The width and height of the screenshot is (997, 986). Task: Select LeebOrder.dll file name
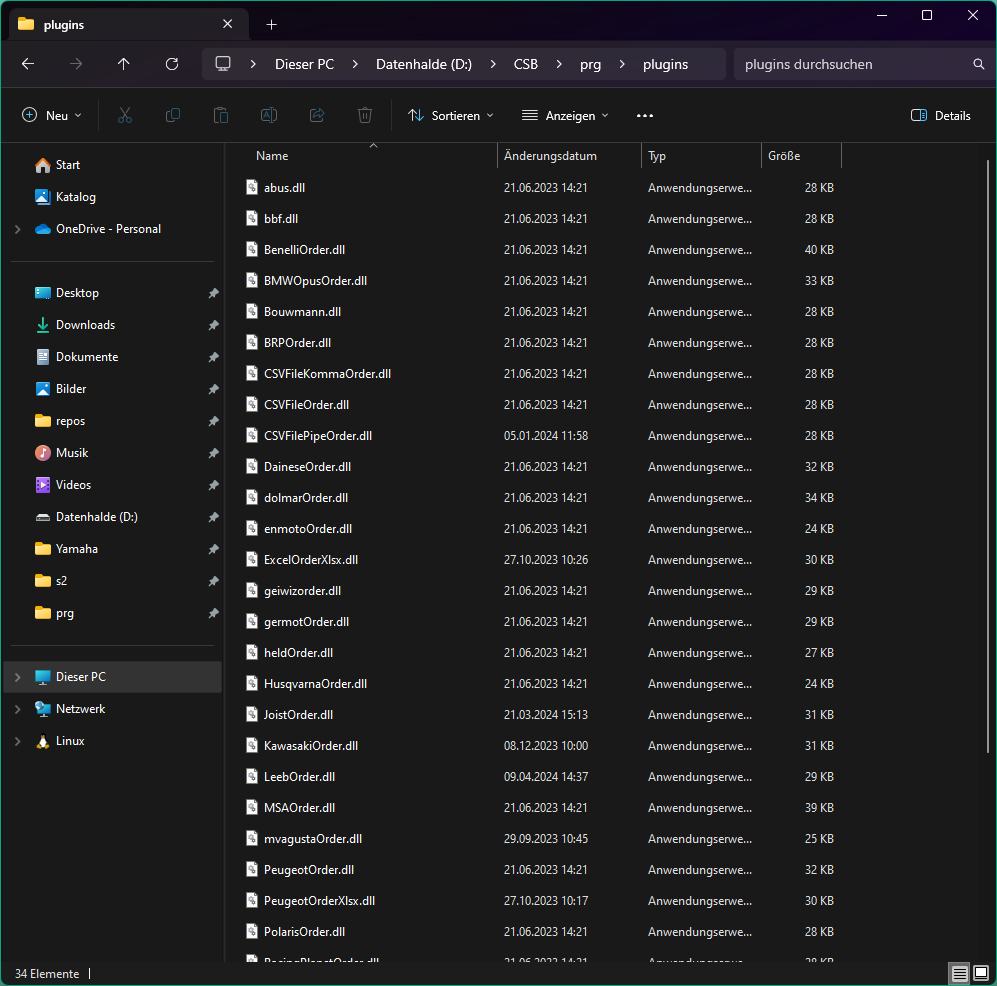click(299, 777)
